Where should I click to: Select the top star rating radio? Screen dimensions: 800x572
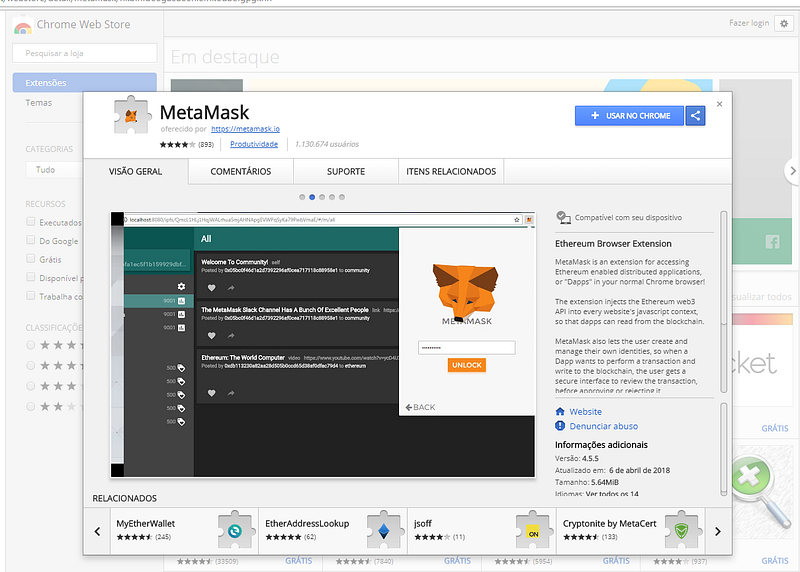31,345
